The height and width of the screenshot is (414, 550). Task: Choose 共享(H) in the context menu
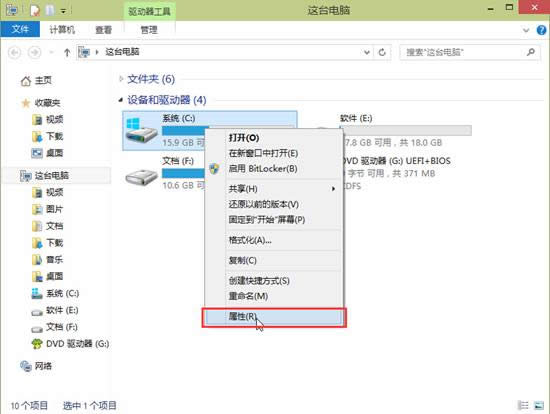coord(243,189)
